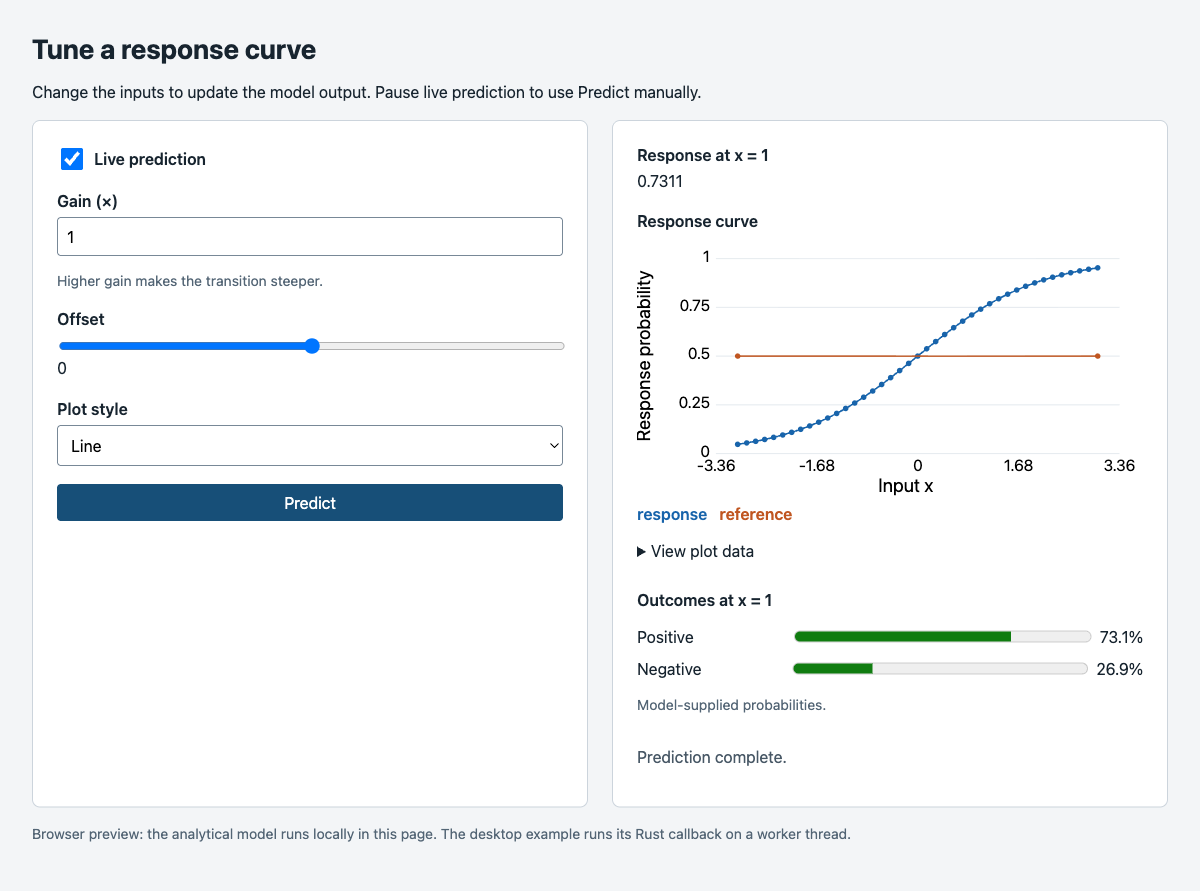Open the Plot style dropdown

click(x=310, y=446)
